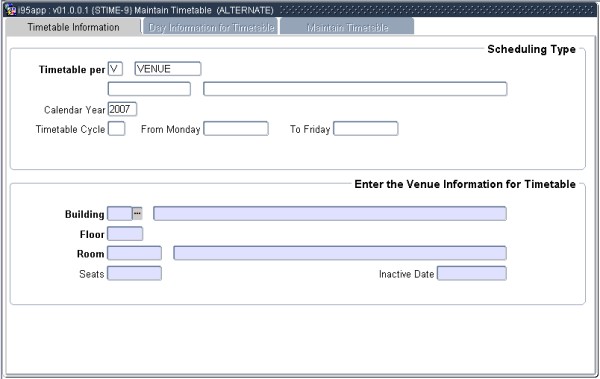The width and height of the screenshot is (600, 379).
Task: Focus the From Monday date field
Action: (236, 129)
